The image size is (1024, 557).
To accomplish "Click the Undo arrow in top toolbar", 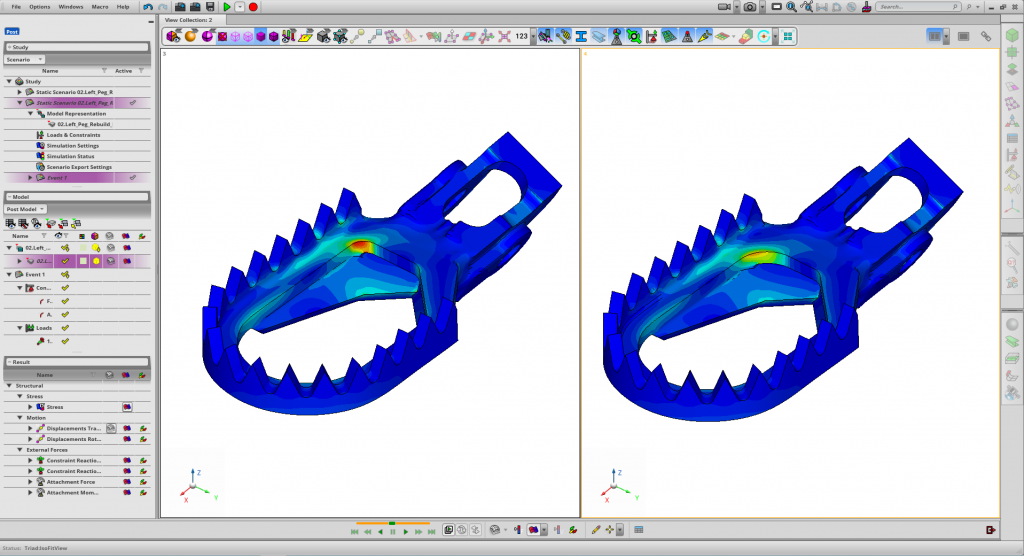I will coord(148,7).
